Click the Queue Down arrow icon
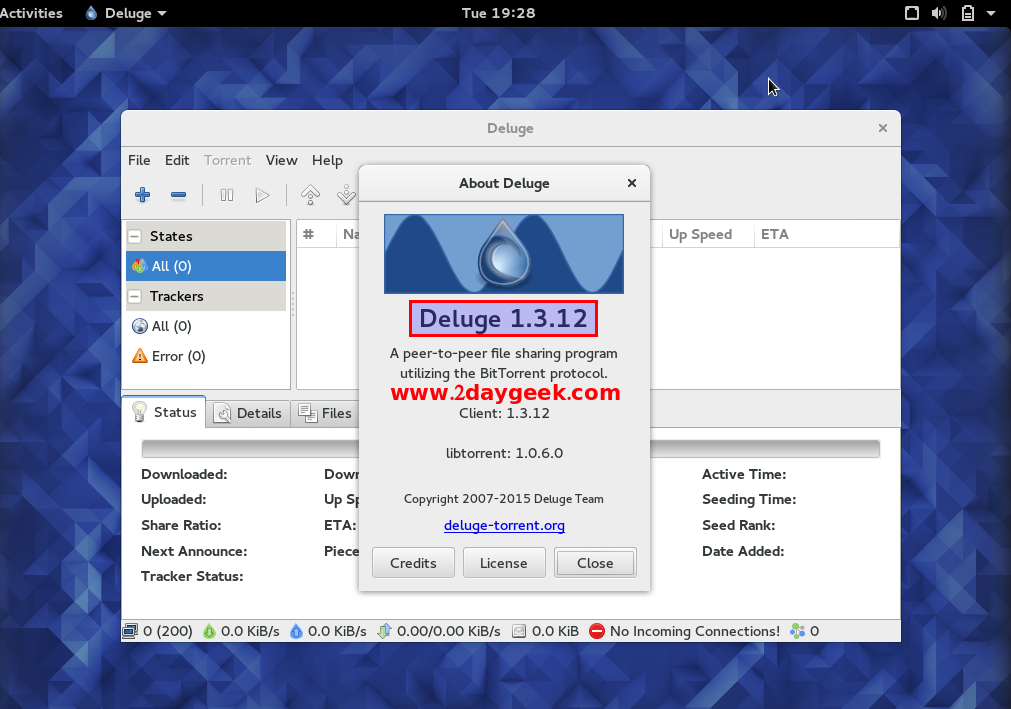Viewport: 1011px width, 709px height. 346,195
